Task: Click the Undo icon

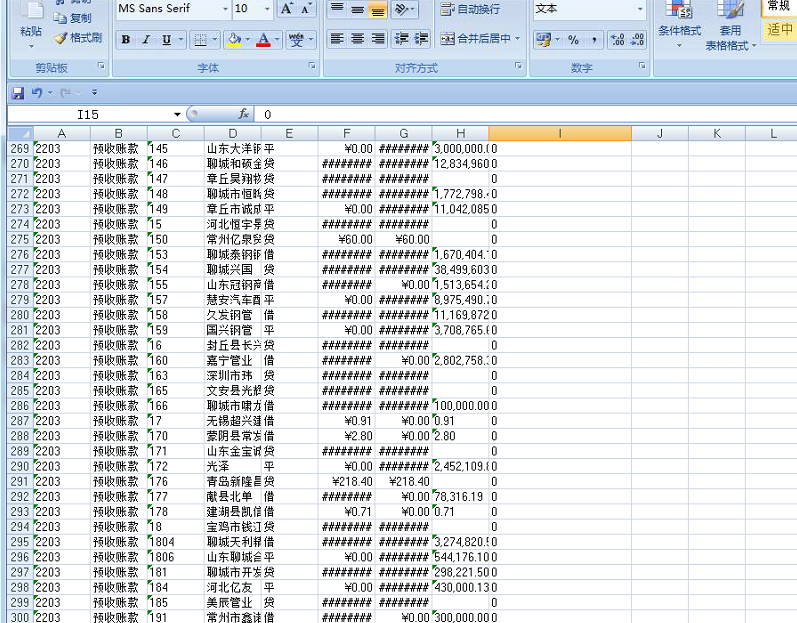Action: click(x=37, y=92)
